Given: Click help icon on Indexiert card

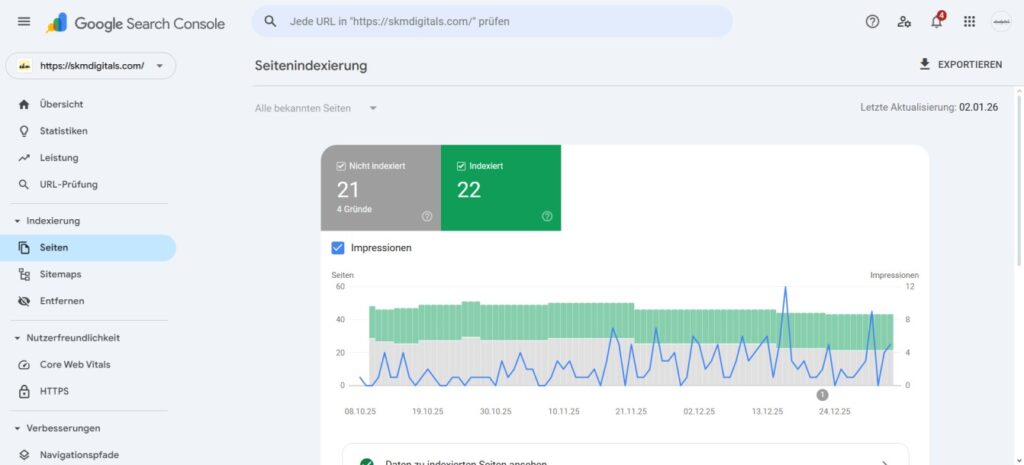Looking at the screenshot, I should [547, 216].
